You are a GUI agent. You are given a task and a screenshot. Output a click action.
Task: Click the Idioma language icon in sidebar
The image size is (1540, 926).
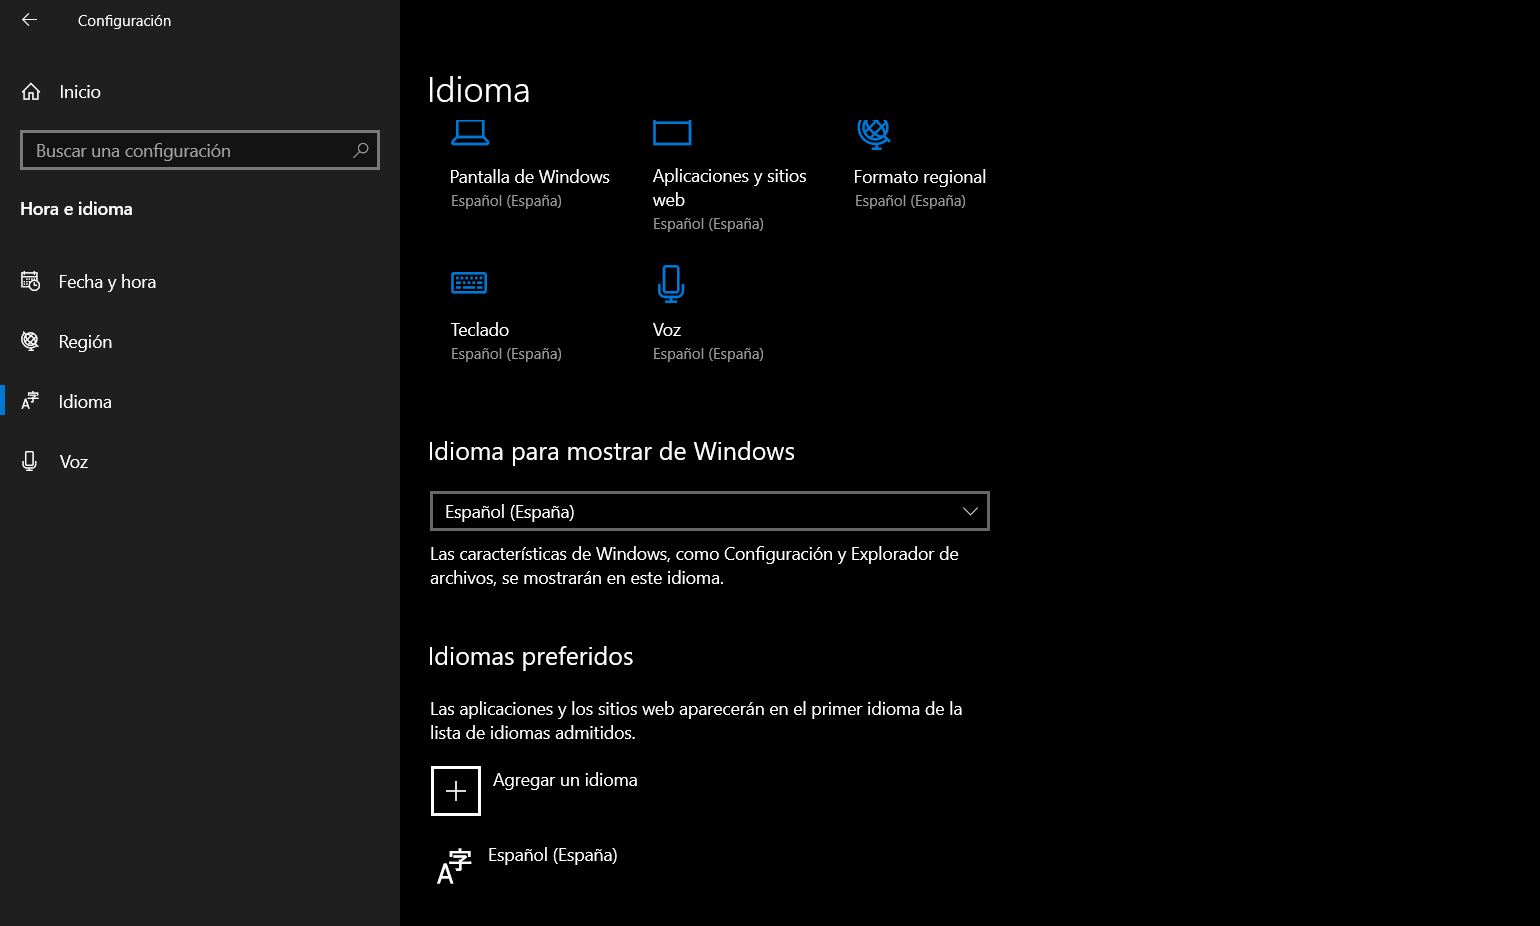31,402
